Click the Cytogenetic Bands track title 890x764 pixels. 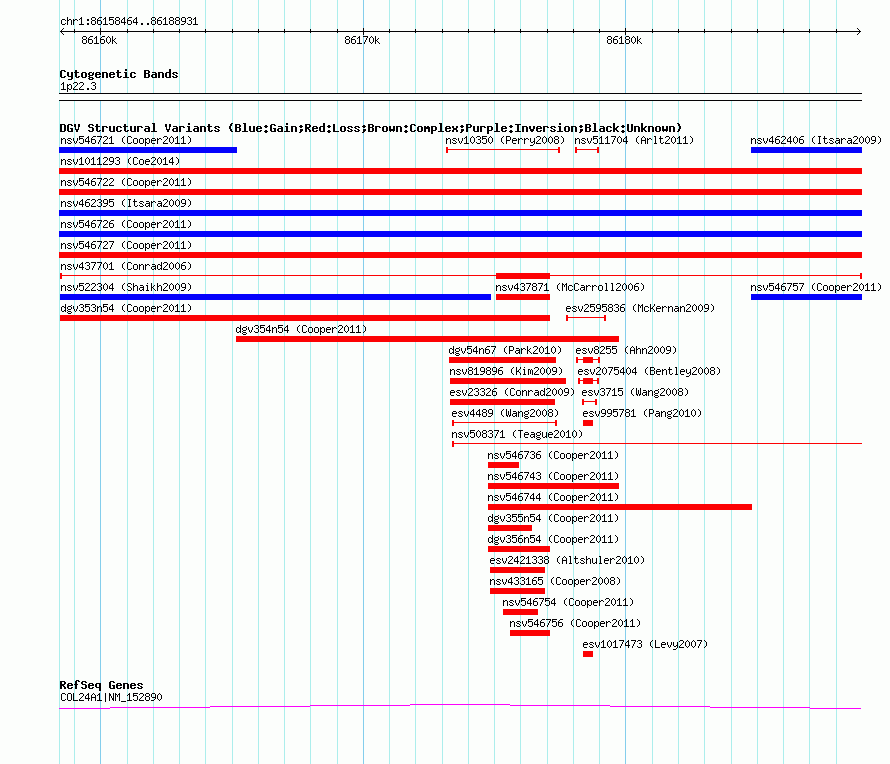pyautogui.click(x=119, y=74)
